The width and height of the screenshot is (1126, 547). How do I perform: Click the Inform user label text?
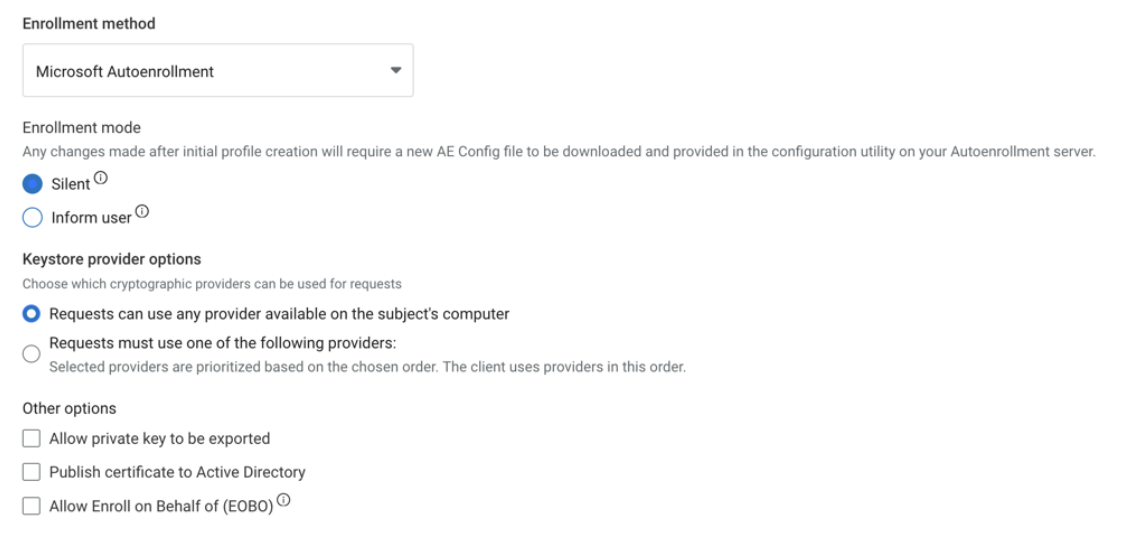point(91,218)
